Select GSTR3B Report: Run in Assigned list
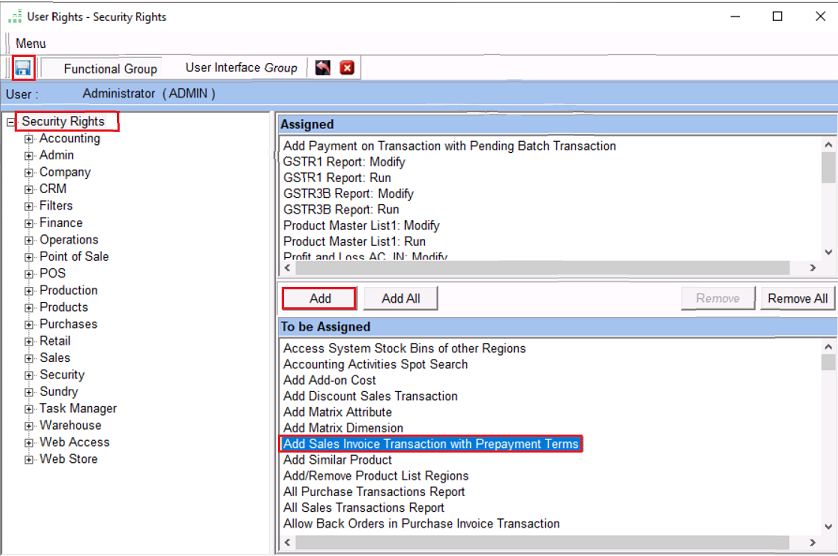Viewport: 838px width, 556px height. (x=341, y=210)
